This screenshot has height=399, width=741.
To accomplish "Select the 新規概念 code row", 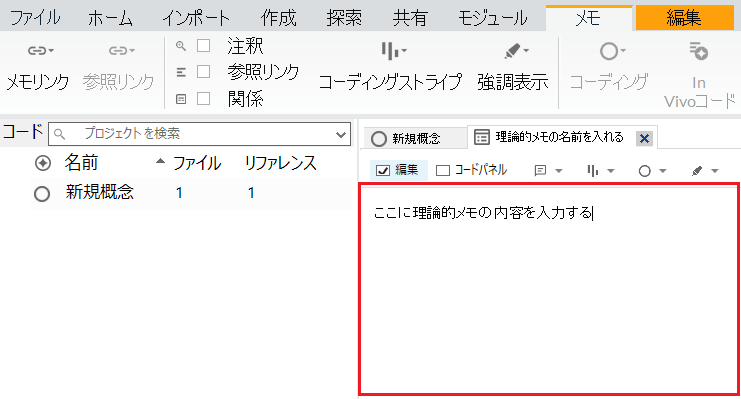I will coord(191,193).
